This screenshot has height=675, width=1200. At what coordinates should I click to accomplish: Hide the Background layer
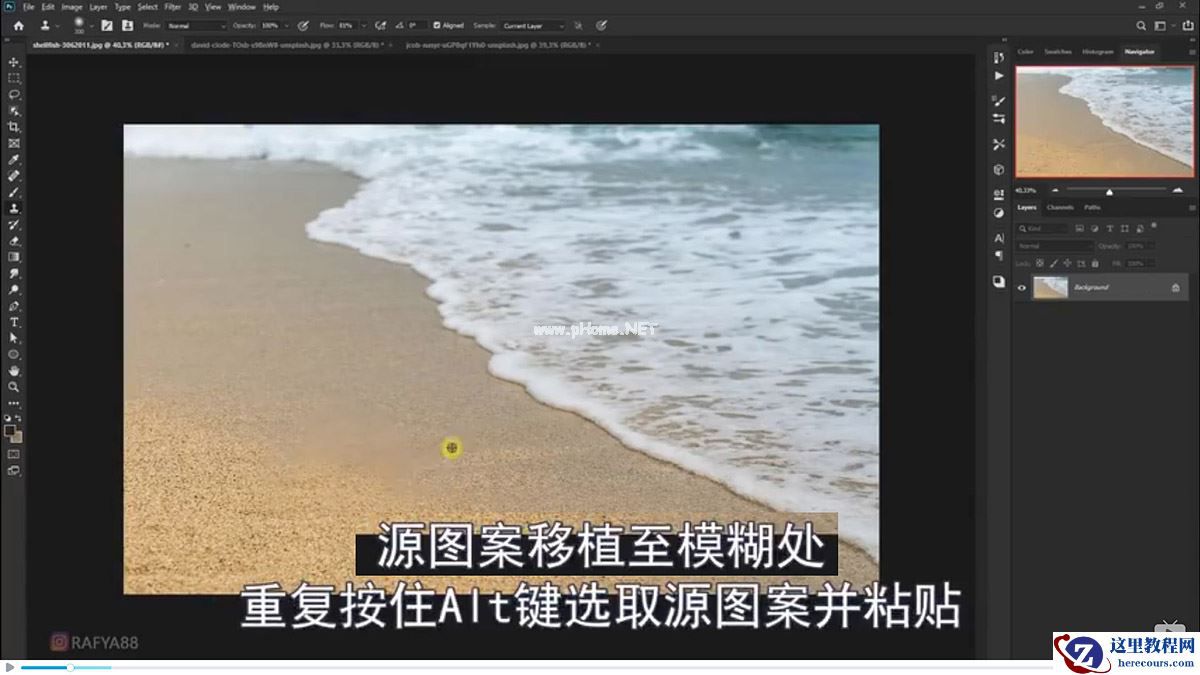(x=1022, y=288)
